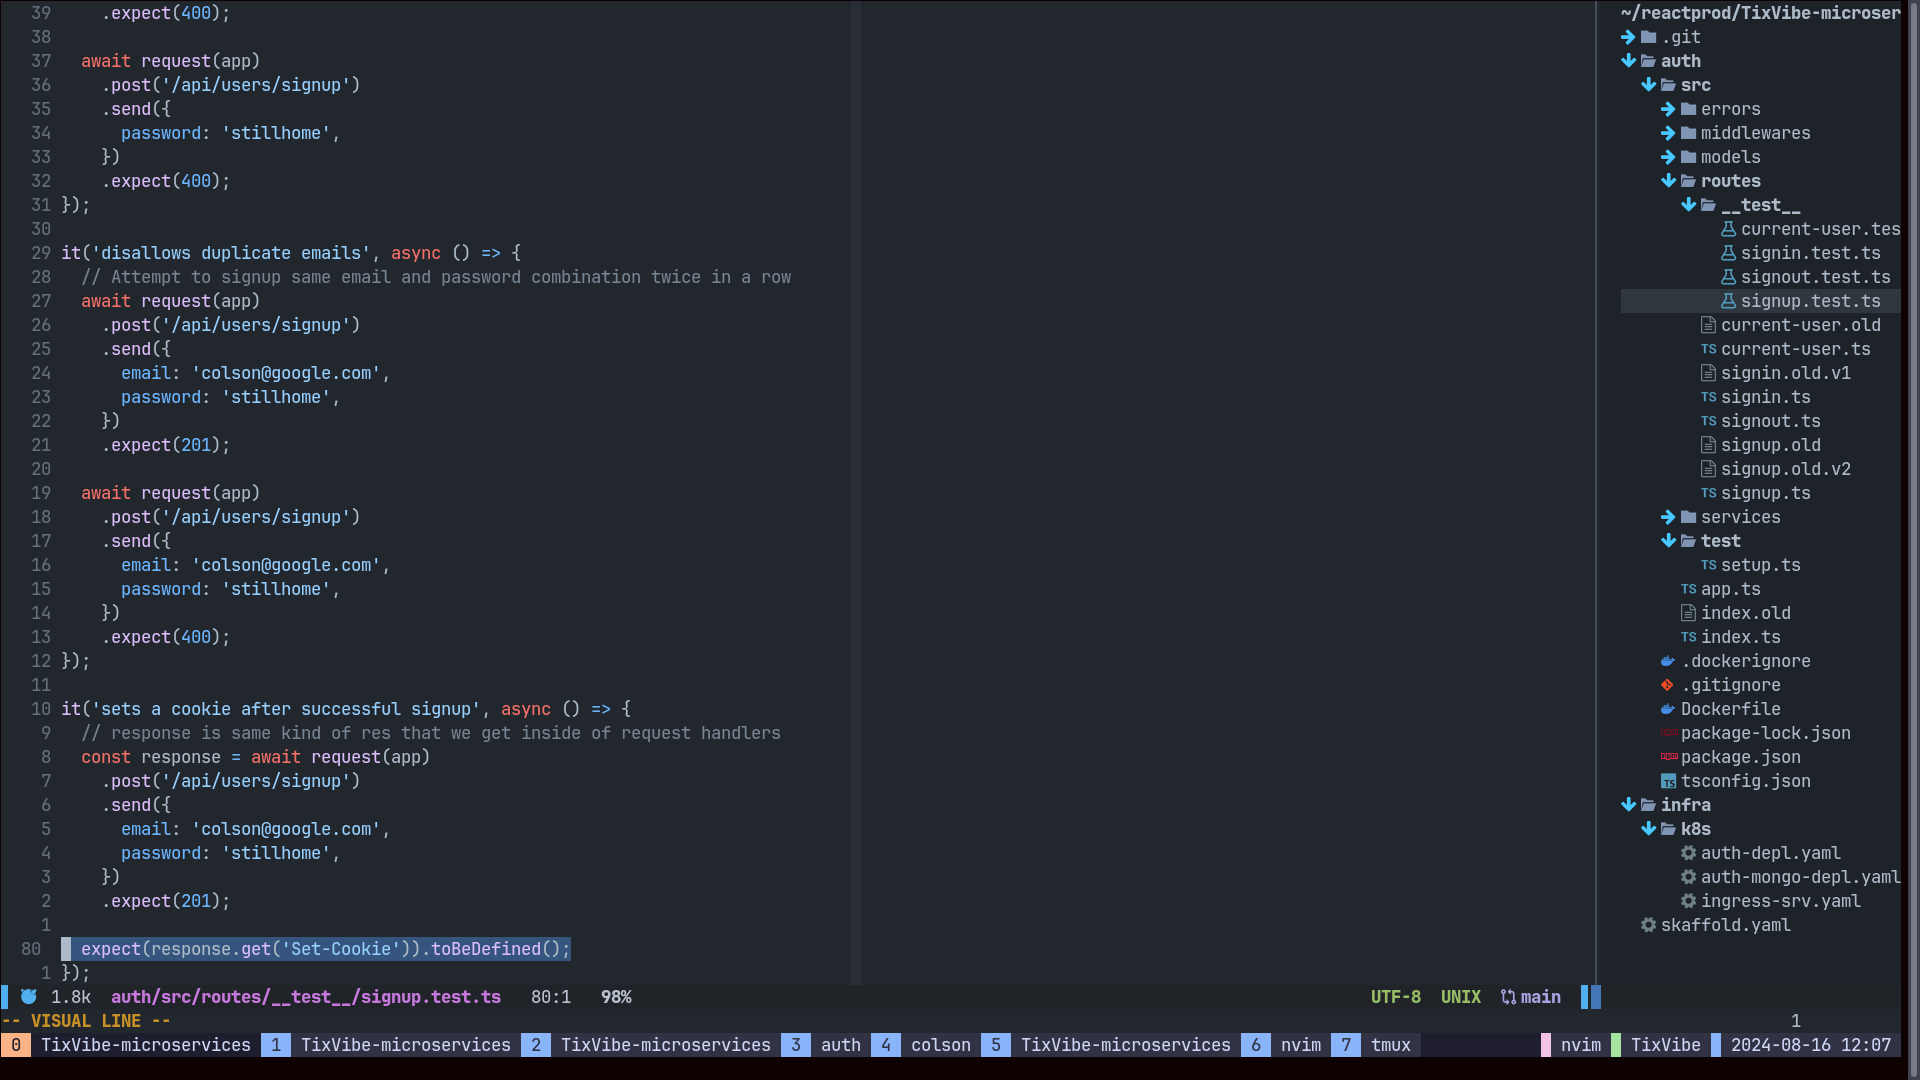1920x1080 pixels.
Task: Expand the errors folder arrow
Action: coord(1668,109)
